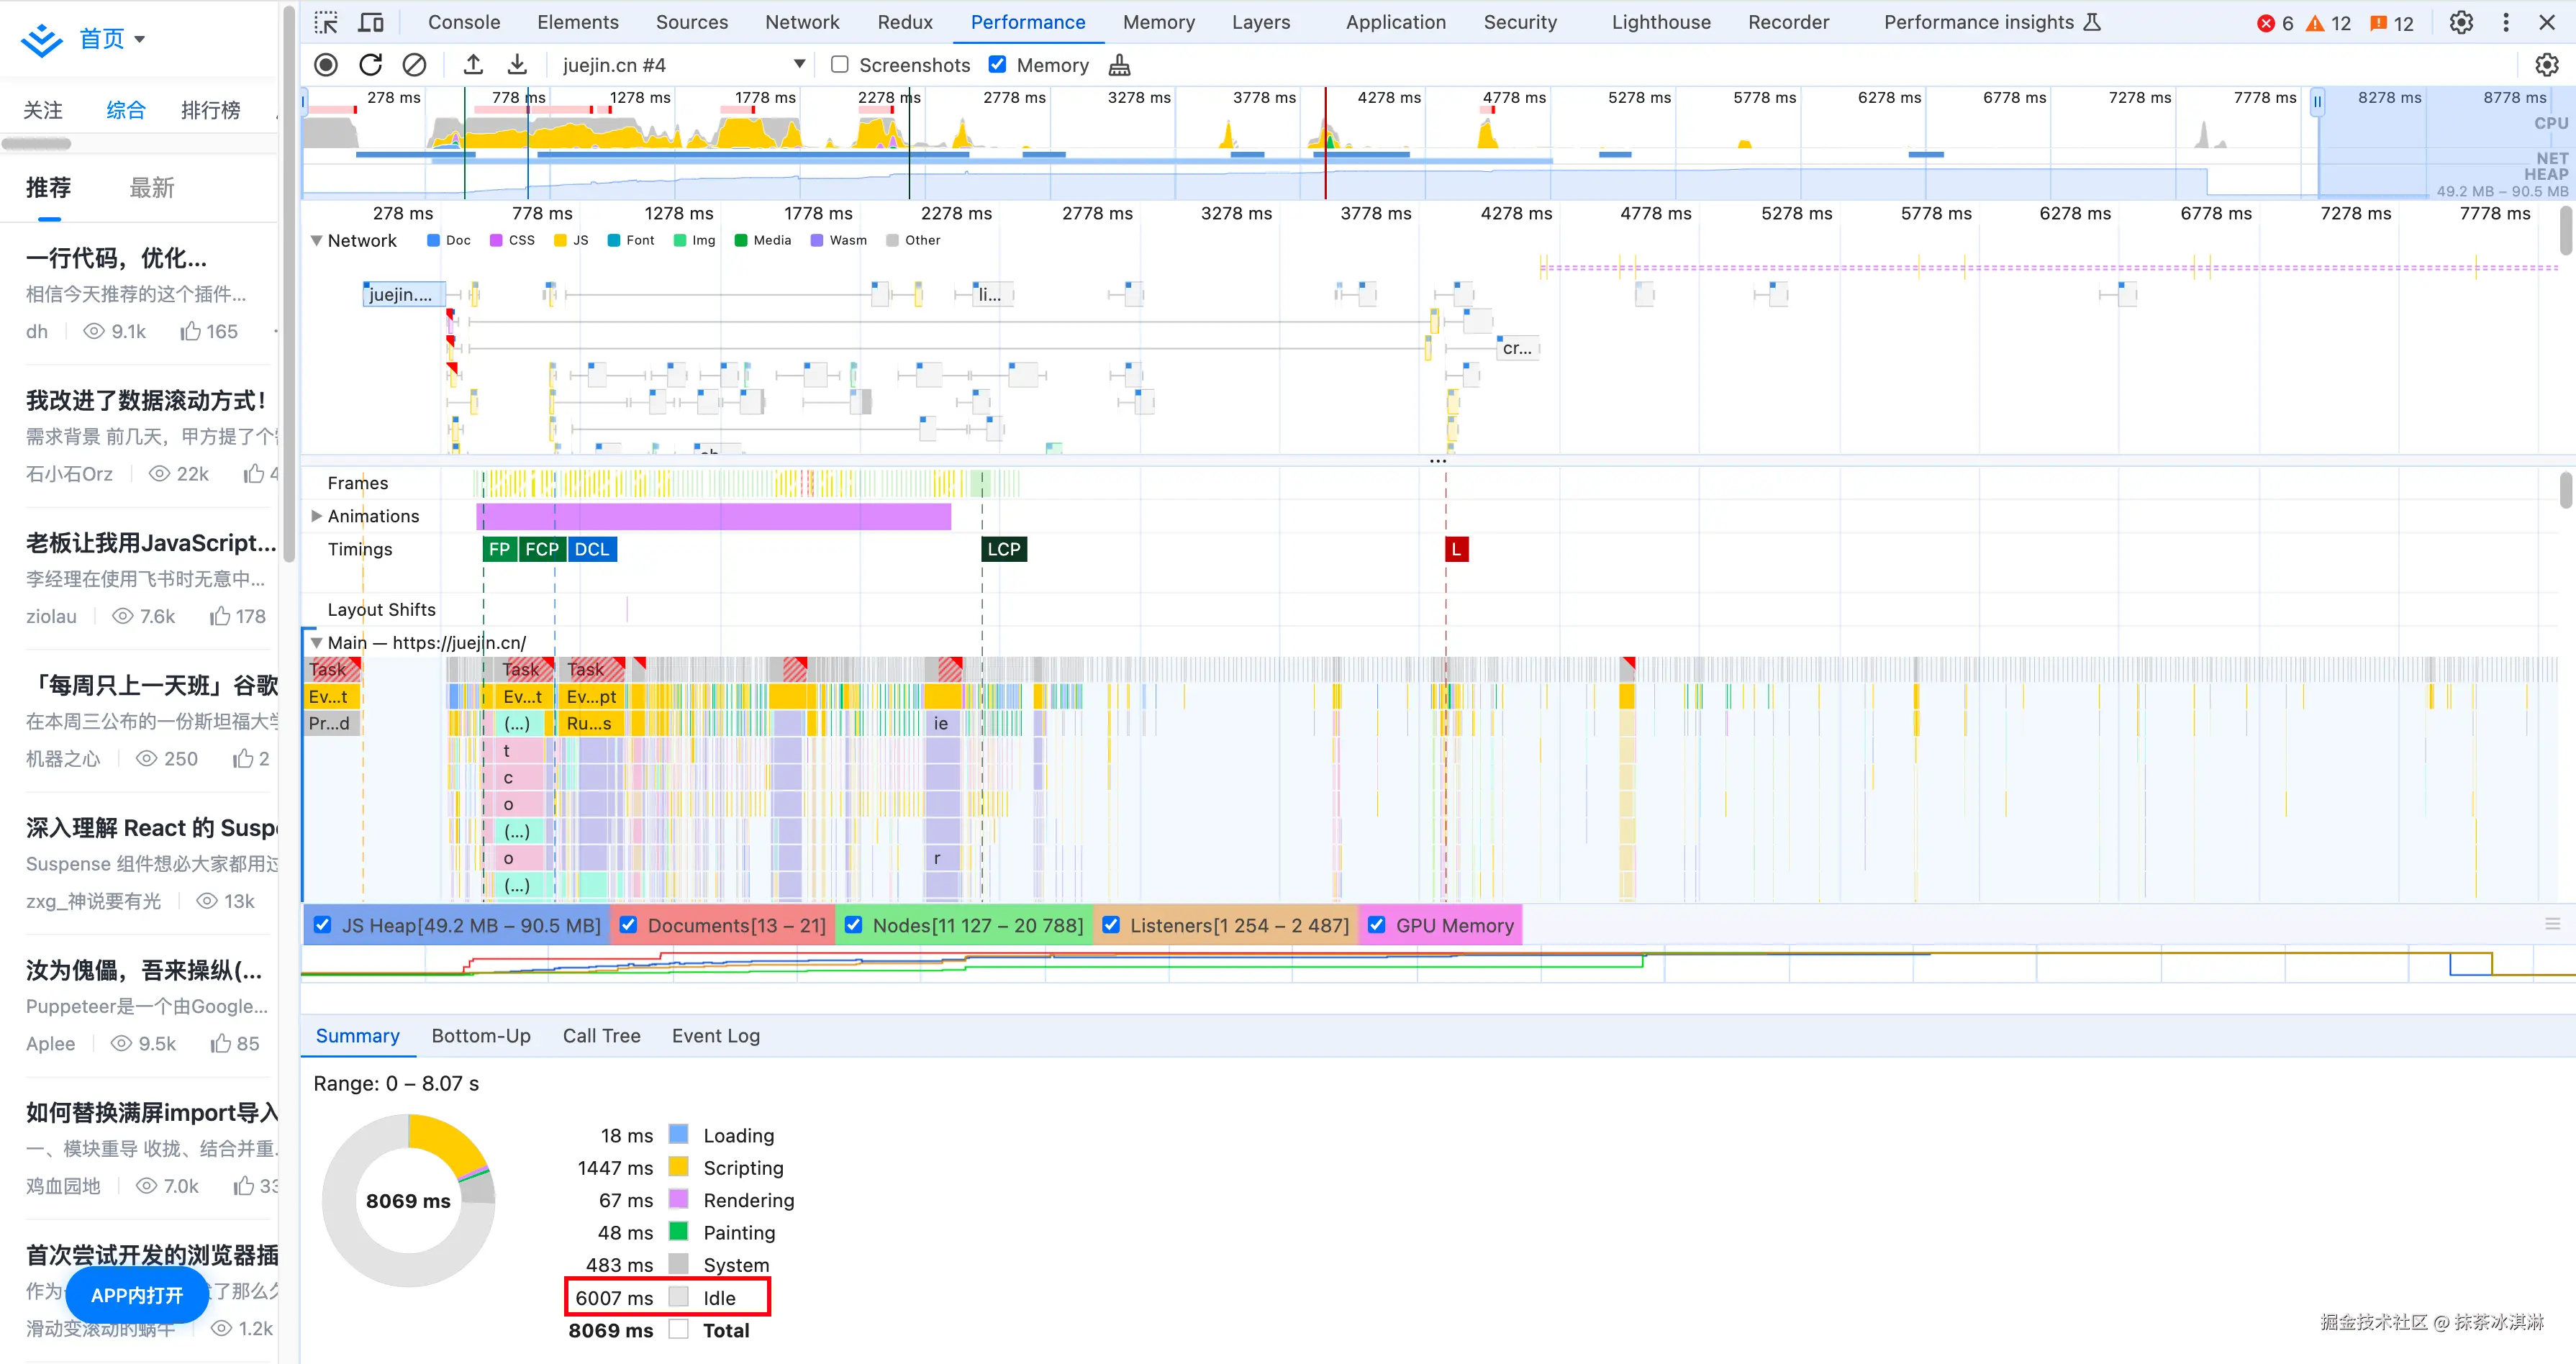Expand the Animations track
Viewport: 2576px width, 1364px height.
pos(316,516)
